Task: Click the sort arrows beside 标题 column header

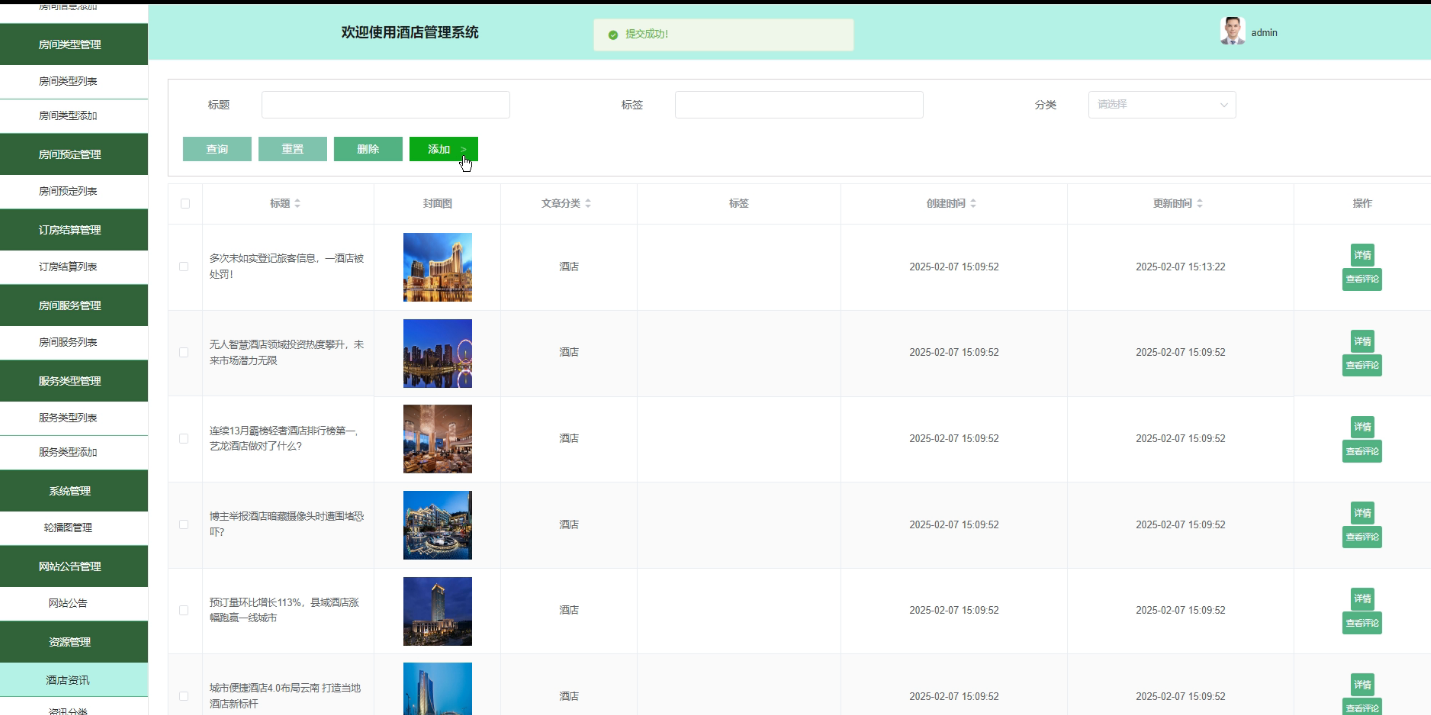Action: pos(297,204)
